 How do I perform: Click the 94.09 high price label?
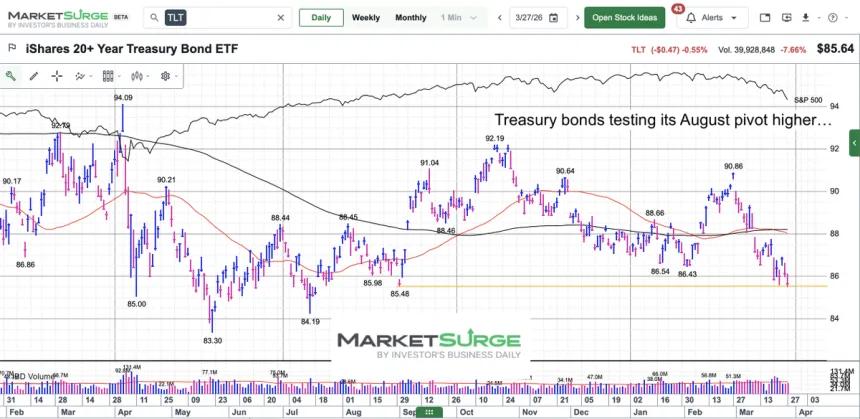[123, 98]
